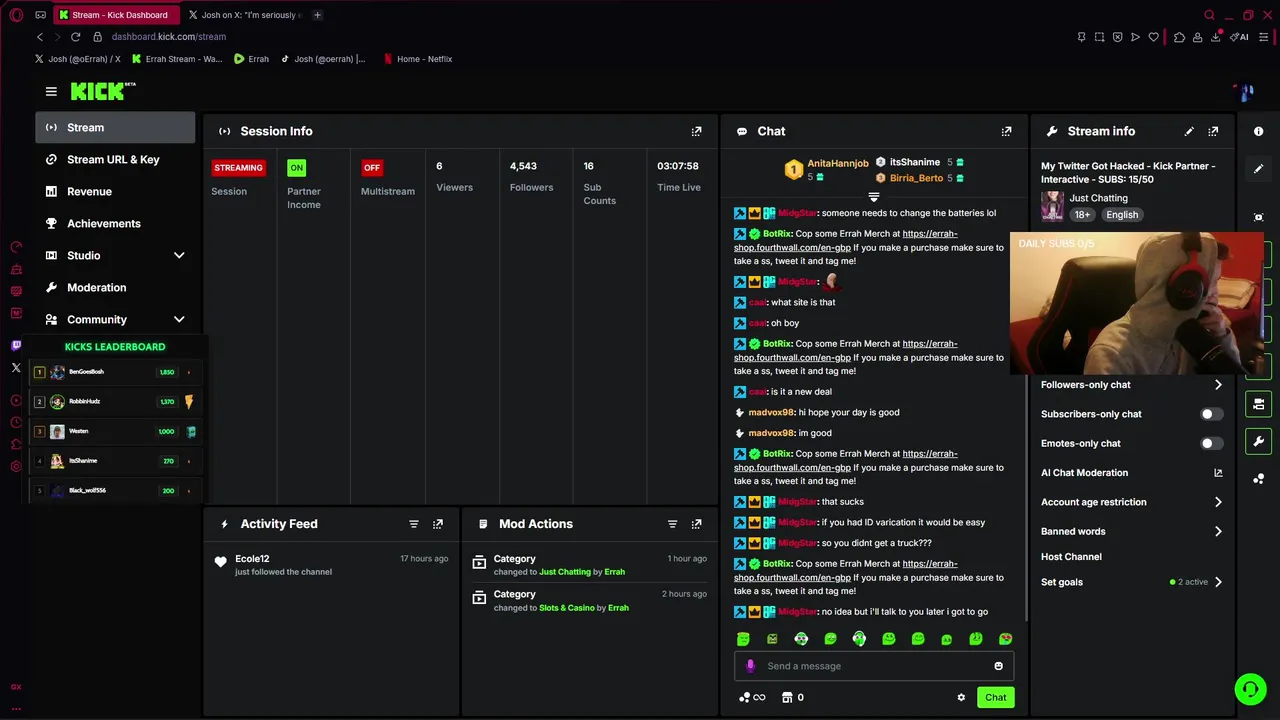This screenshot has width=1280, height=720.
Task: Pop out the Chat panel
Action: 1006,131
